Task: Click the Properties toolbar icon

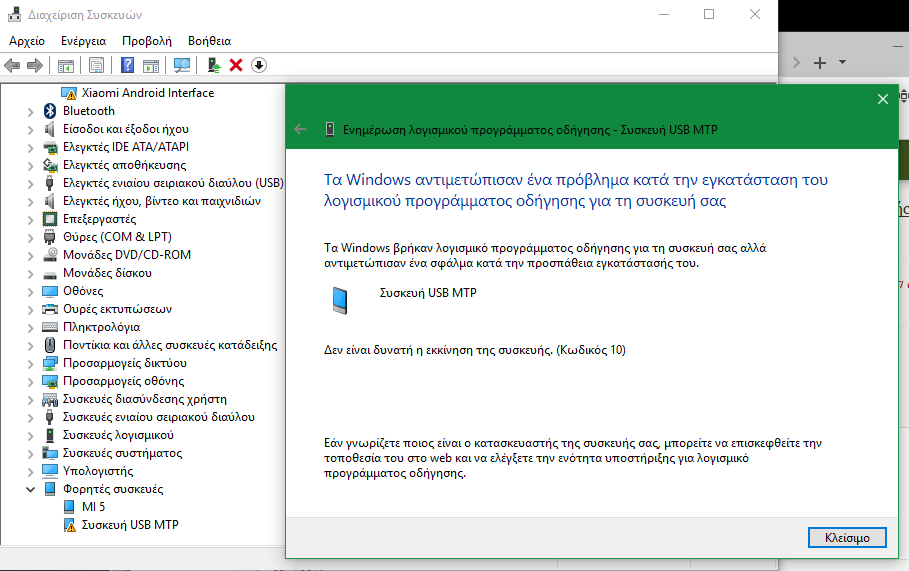Action: click(x=96, y=65)
